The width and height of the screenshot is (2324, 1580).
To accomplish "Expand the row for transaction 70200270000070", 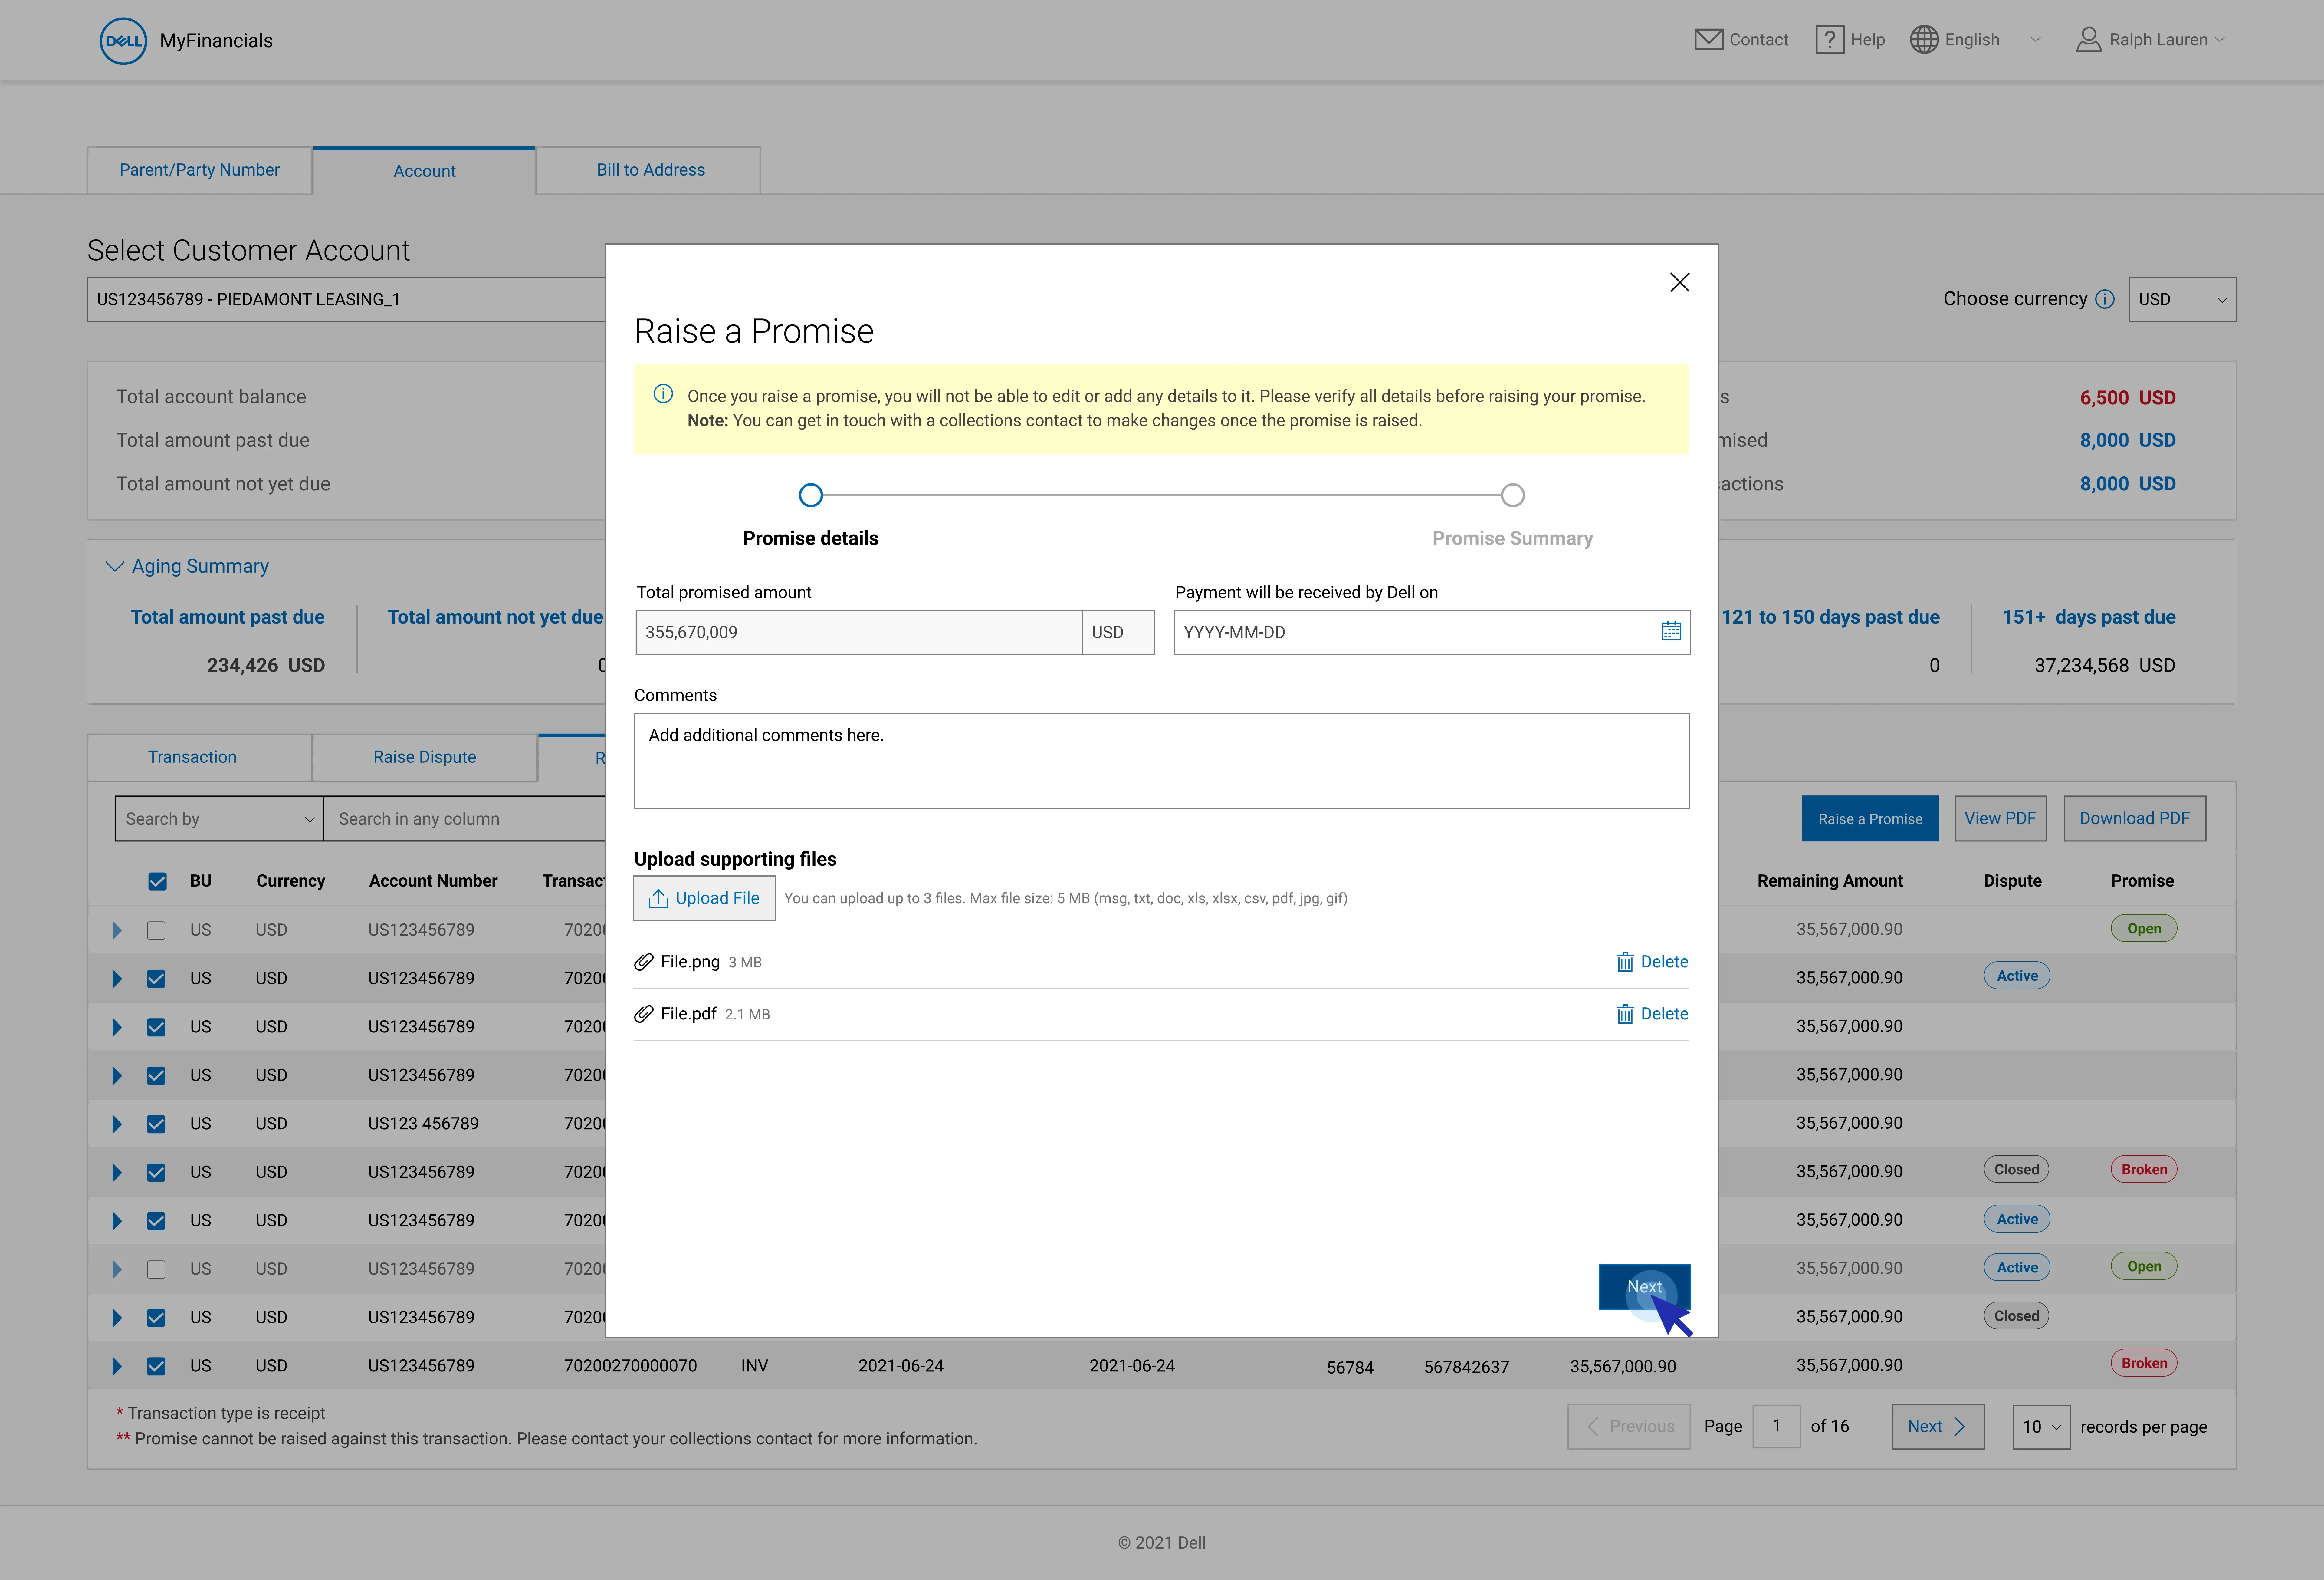I will click(x=117, y=1366).
